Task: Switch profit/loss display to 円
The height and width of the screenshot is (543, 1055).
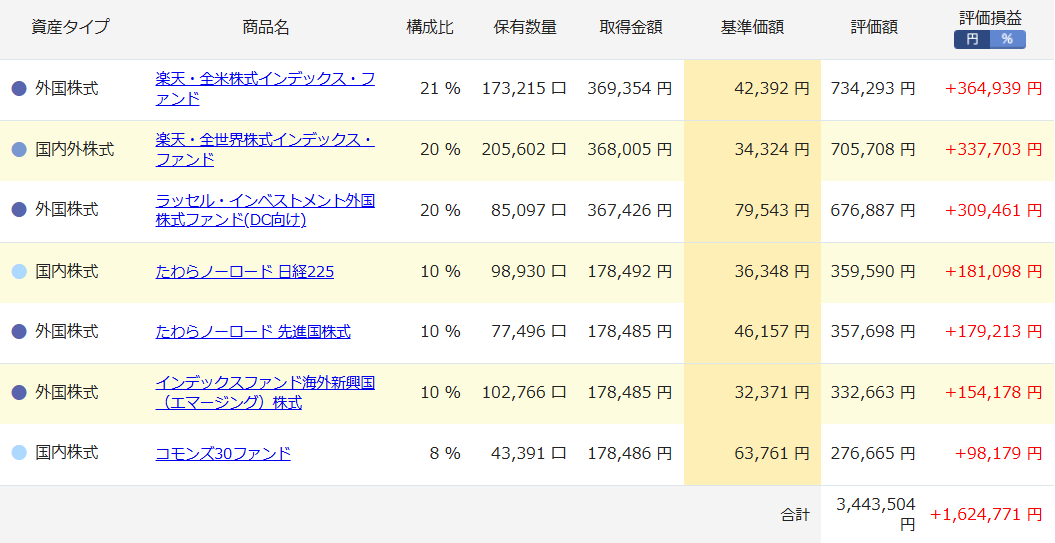Action: coord(972,40)
